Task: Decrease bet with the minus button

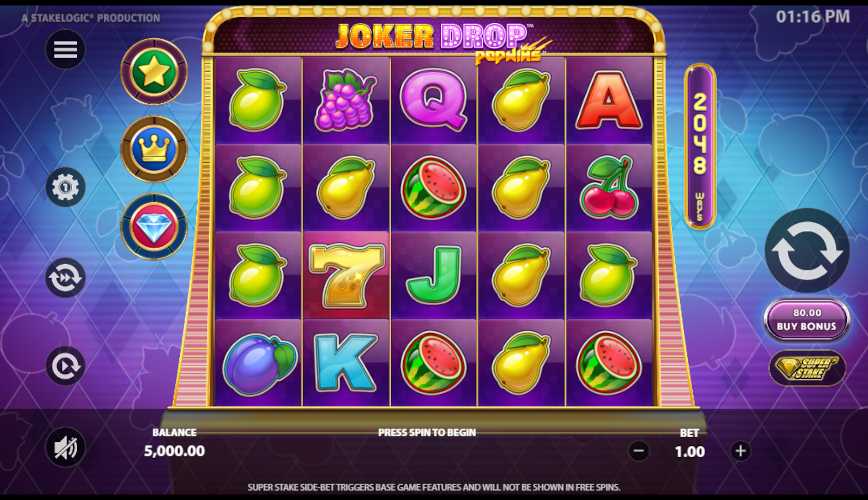Action: pyautogui.click(x=638, y=451)
